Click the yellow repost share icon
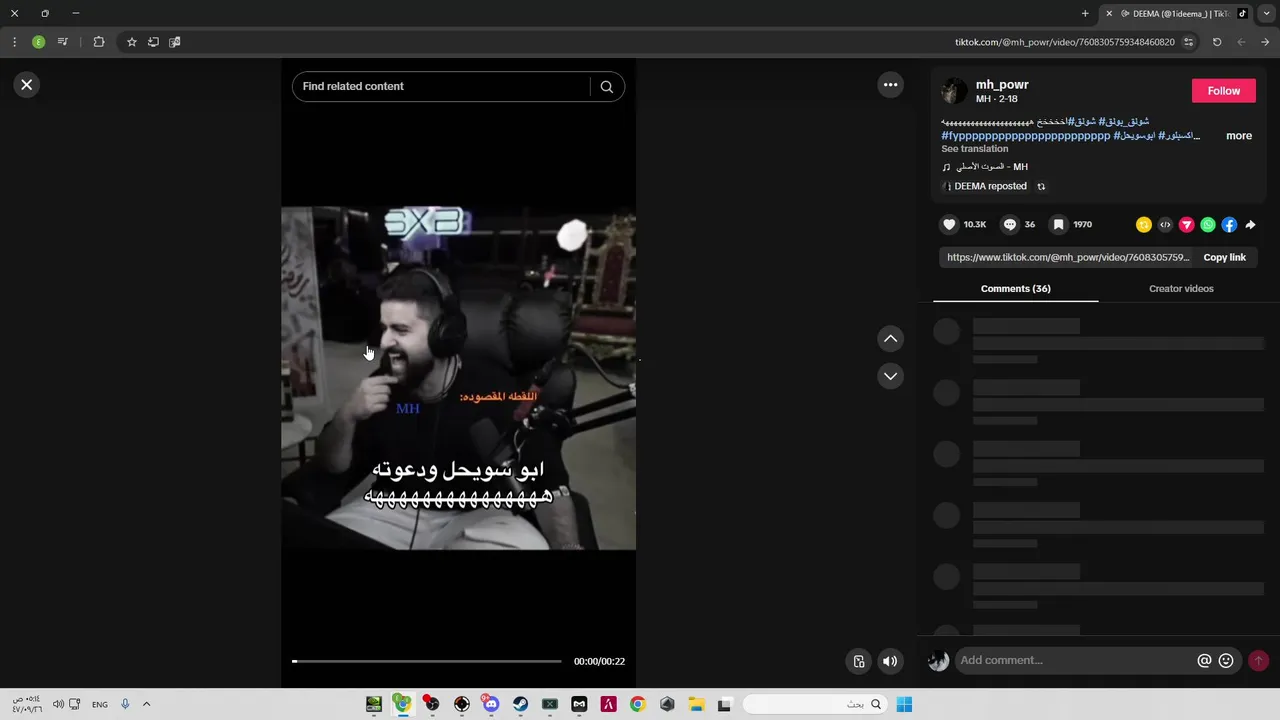The height and width of the screenshot is (720, 1280). click(x=1144, y=225)
